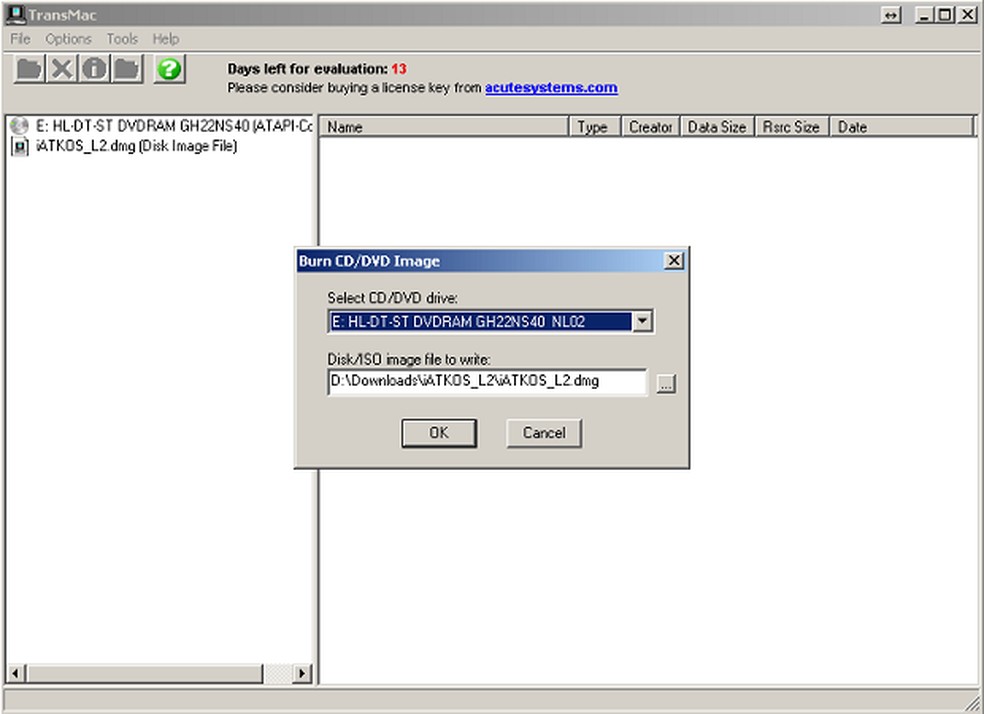This screenshot has width=984, height=714.
Task: Click the double-arrow button in title bar
Action: coord(891,15)
